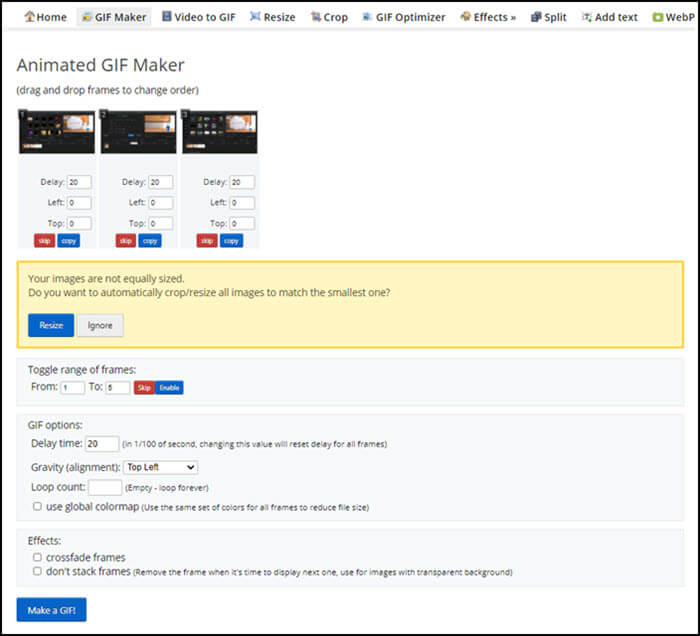Open the WebP tool
Screen dimensions: 700x636
click(x=672, y=17)
